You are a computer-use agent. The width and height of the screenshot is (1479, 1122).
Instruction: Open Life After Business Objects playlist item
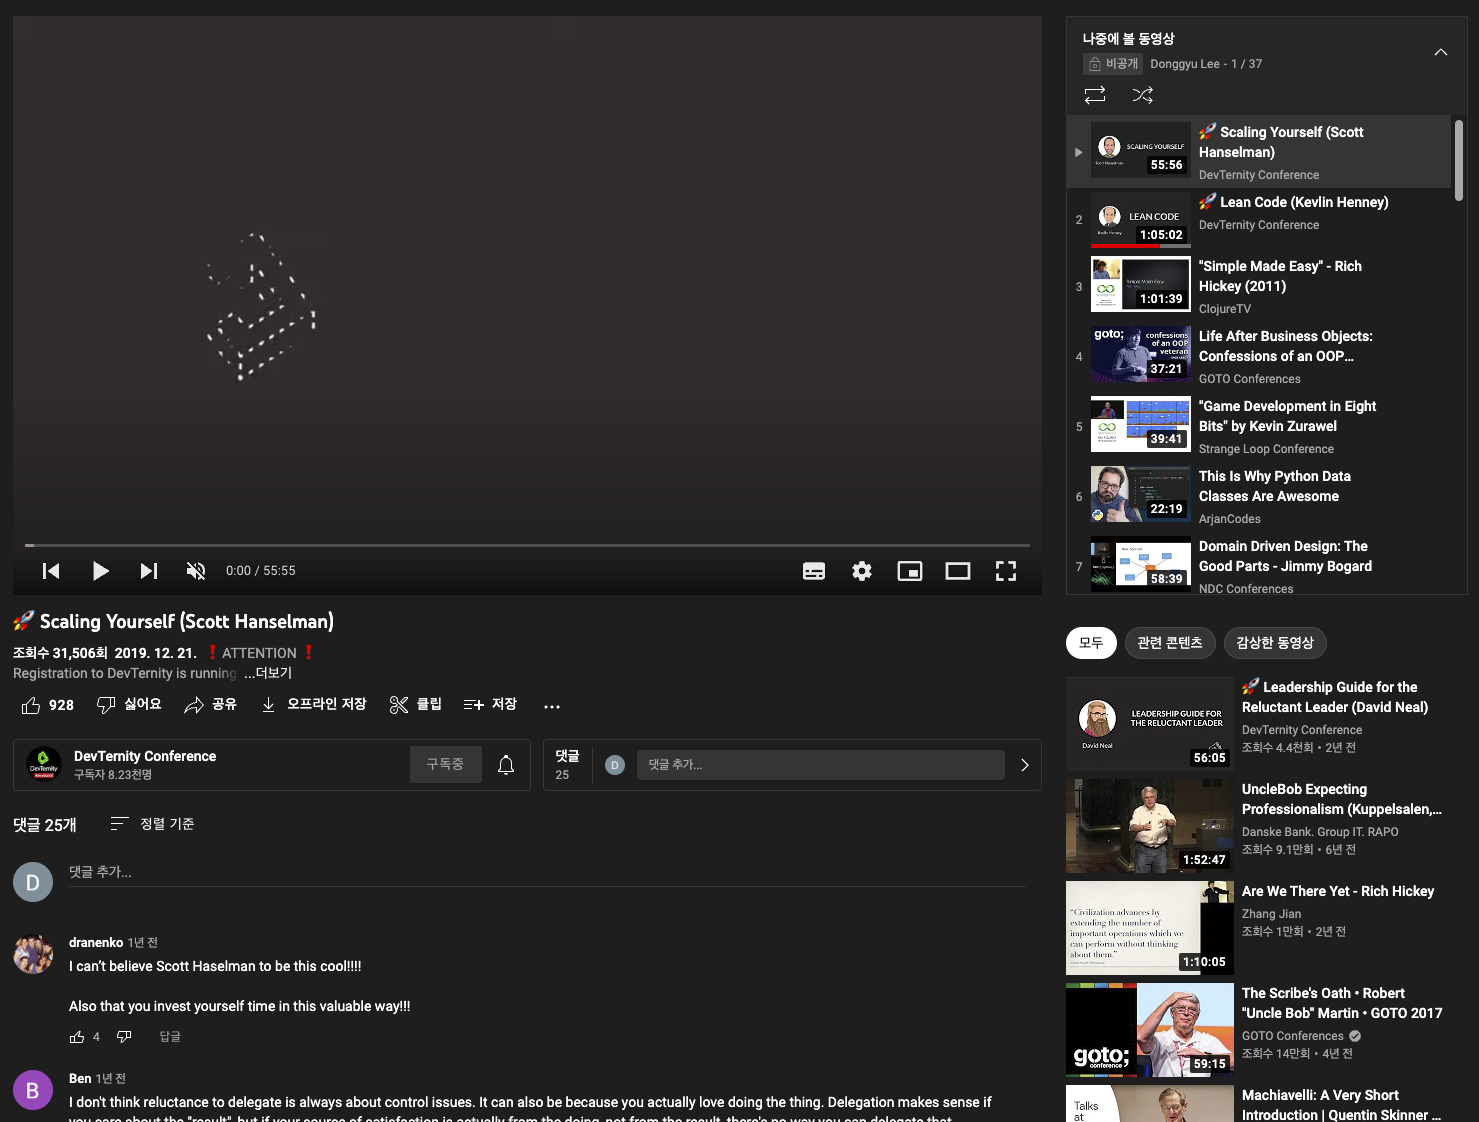coord(1258,356)
